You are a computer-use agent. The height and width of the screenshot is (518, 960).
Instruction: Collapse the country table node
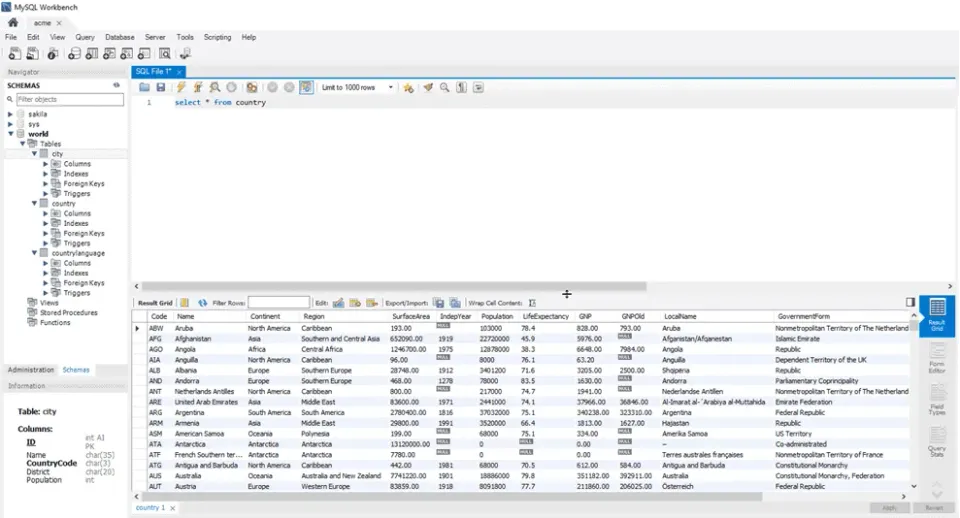(x=34, y=203)
